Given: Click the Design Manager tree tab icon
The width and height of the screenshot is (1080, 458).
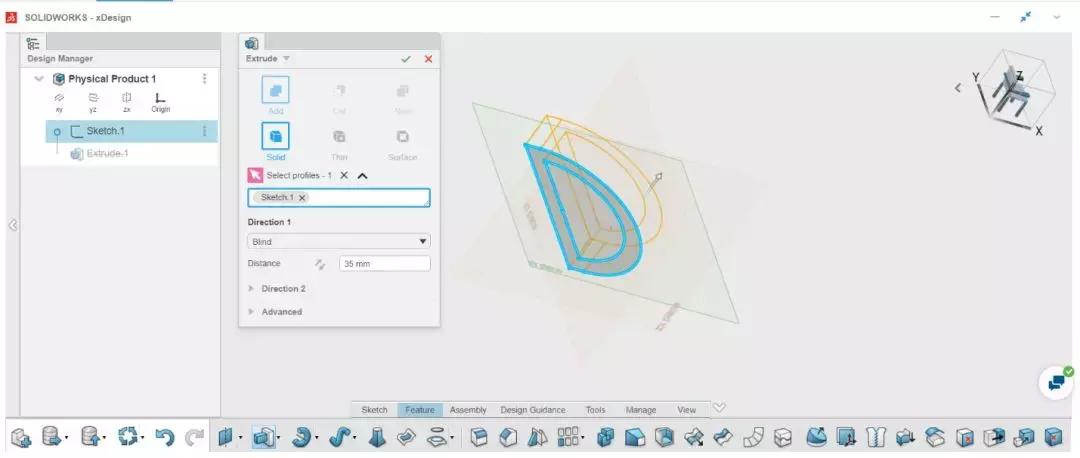Looking at the screenshot, I should point(33,43).
